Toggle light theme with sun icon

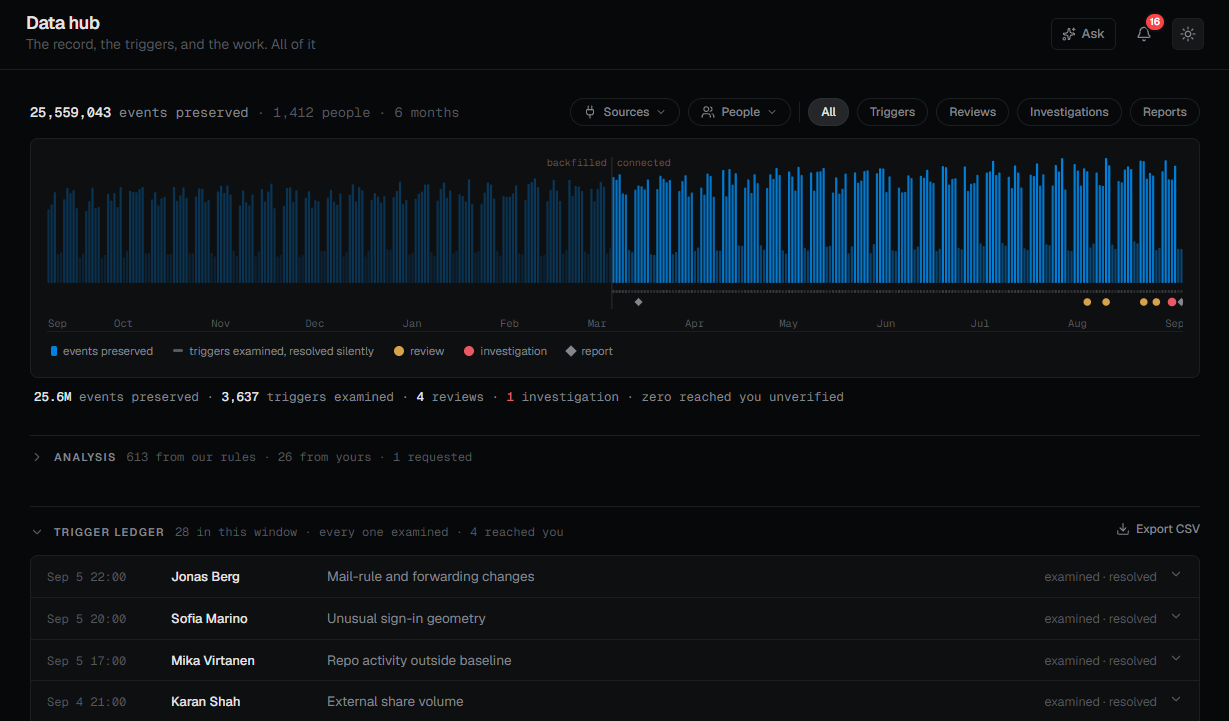(1188, 34)
